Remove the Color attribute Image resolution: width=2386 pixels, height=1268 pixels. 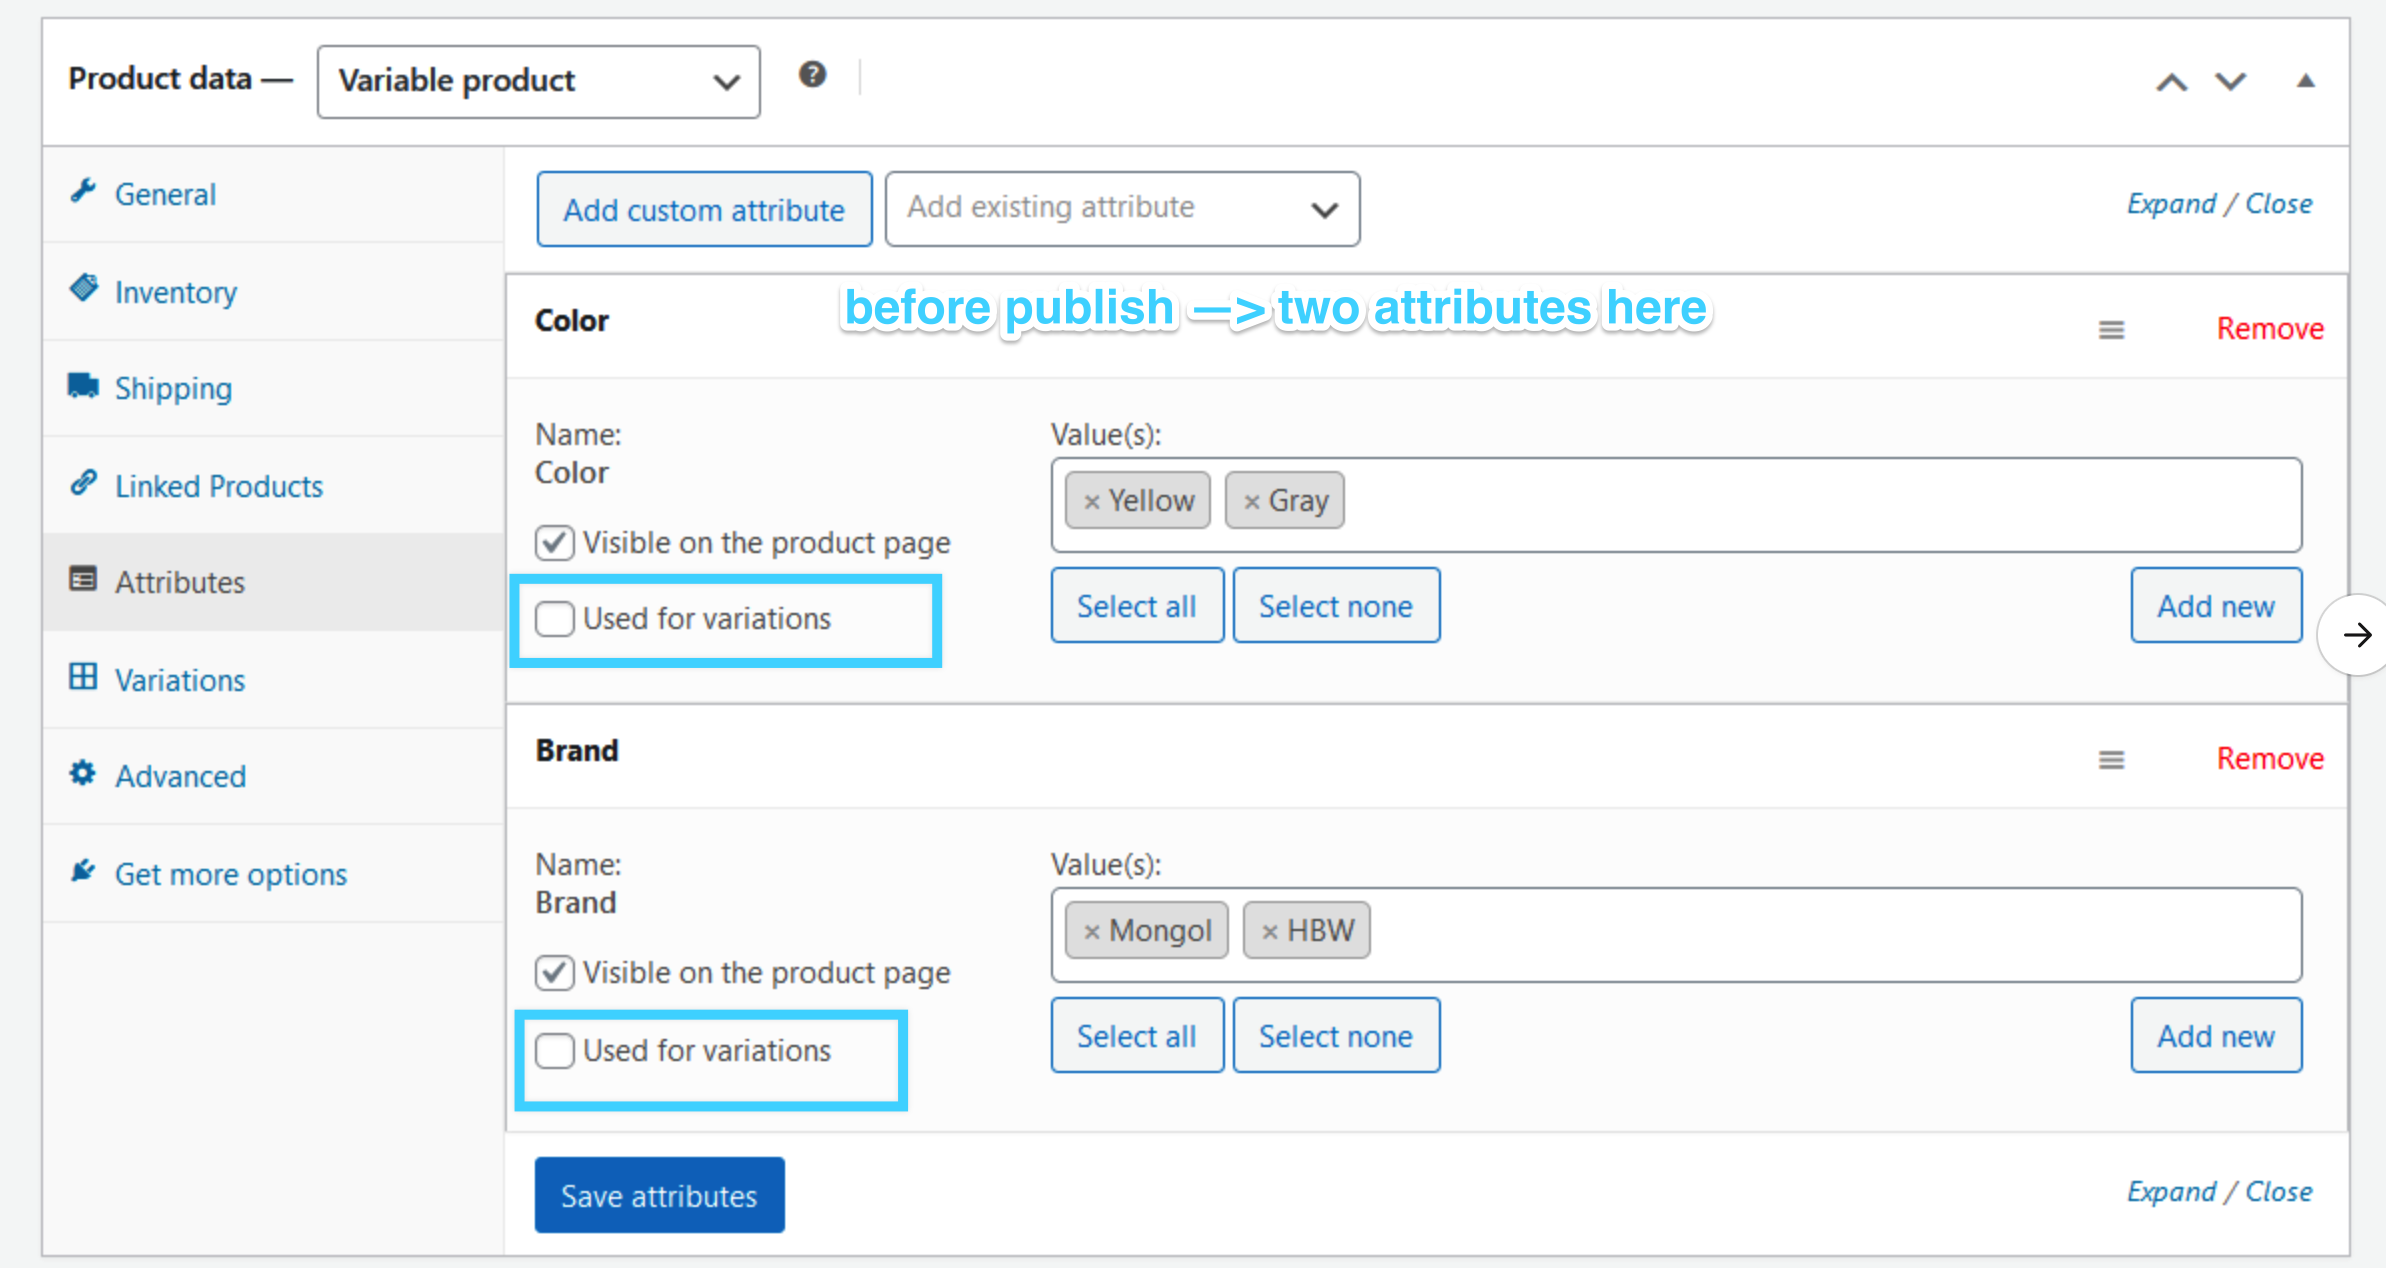2269,327
